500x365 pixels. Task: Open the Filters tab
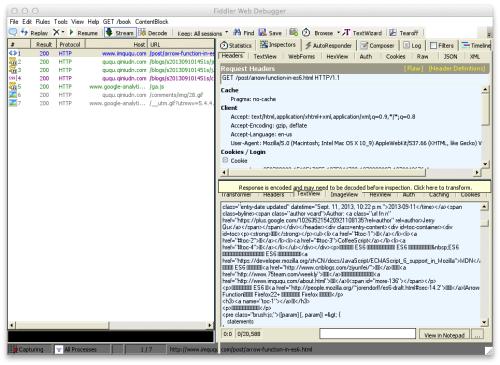442,45
